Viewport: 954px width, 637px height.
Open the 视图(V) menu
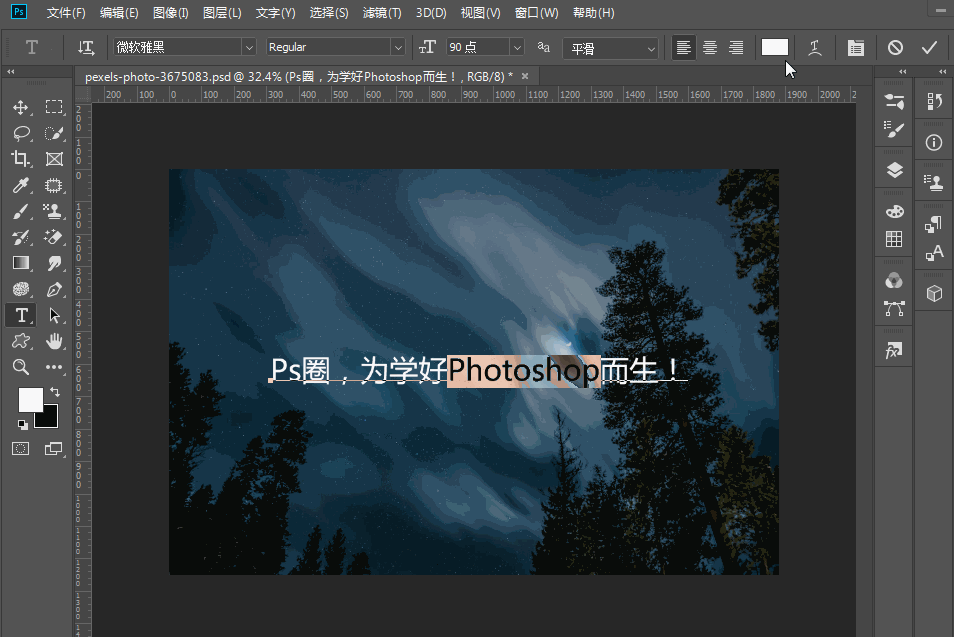pos(480,13)
